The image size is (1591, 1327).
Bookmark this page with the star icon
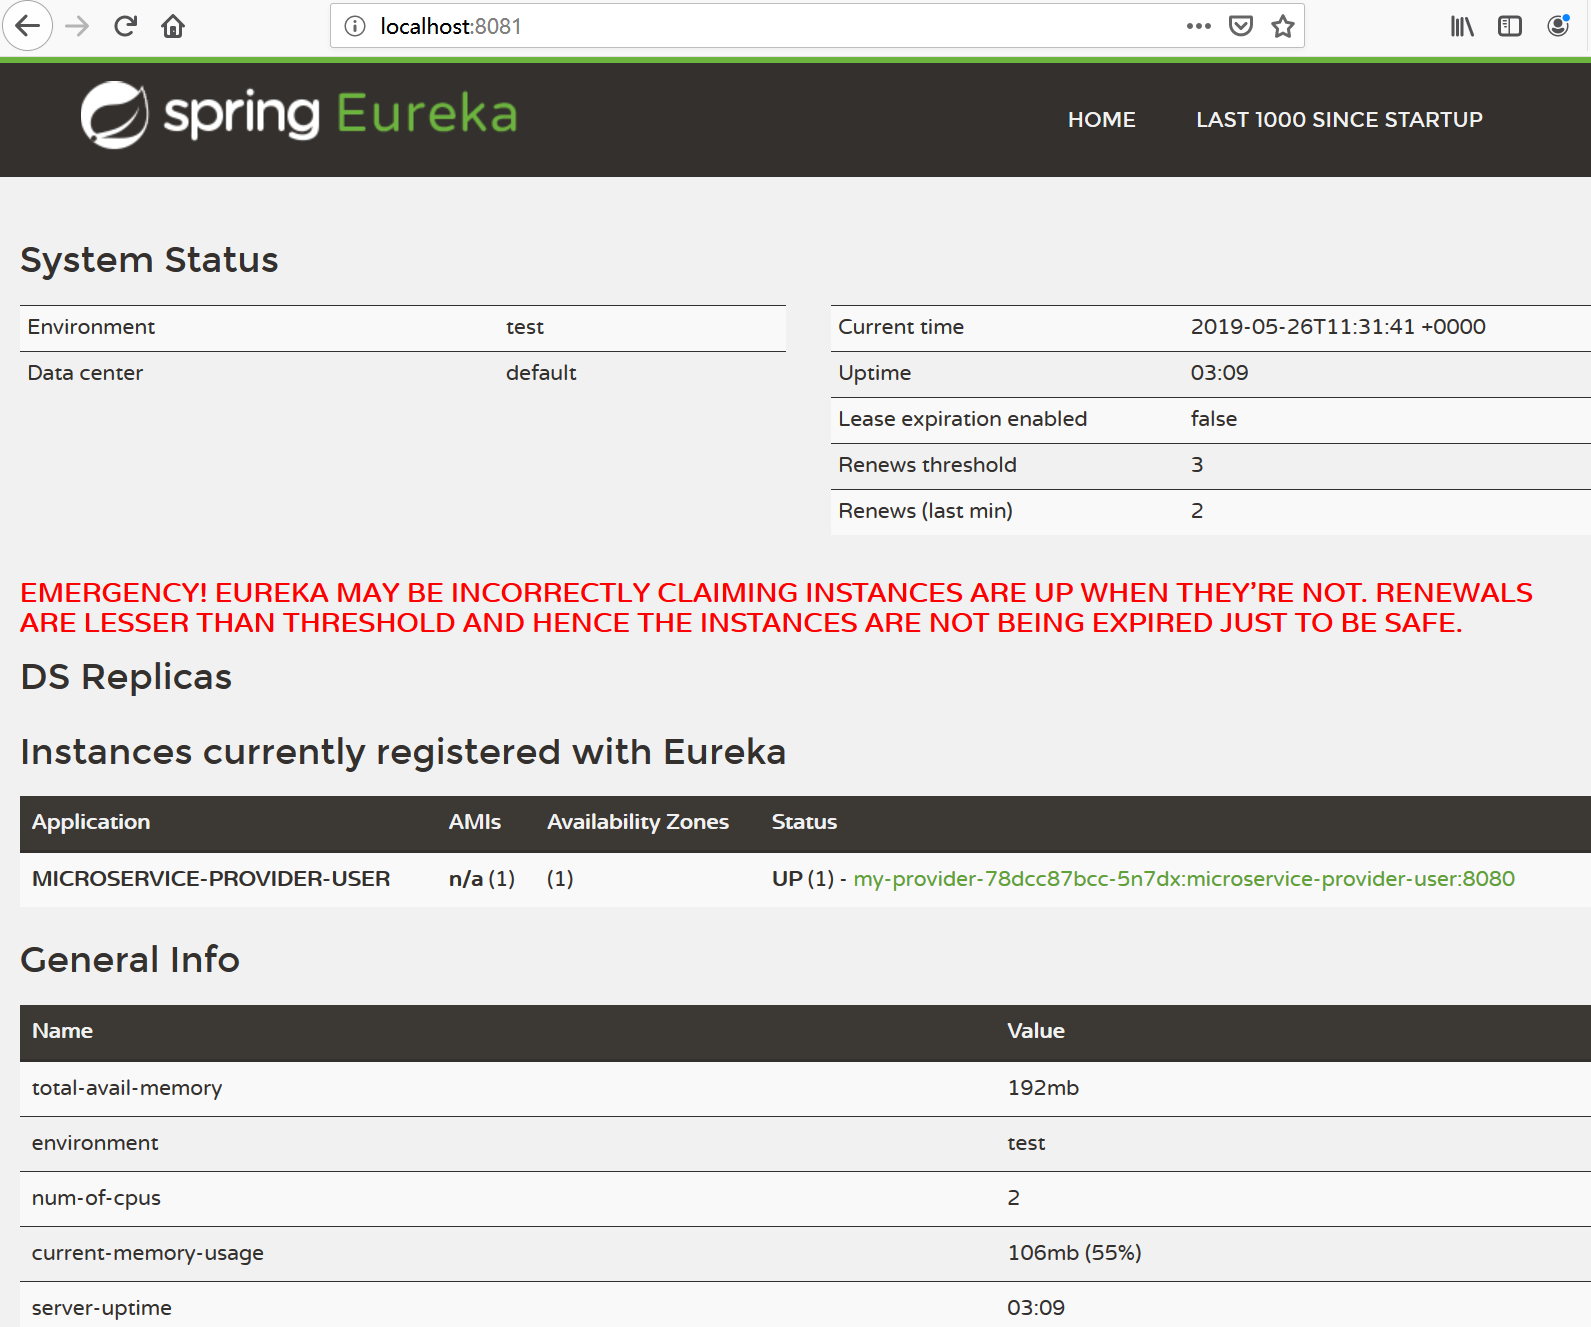point(1283,26)
